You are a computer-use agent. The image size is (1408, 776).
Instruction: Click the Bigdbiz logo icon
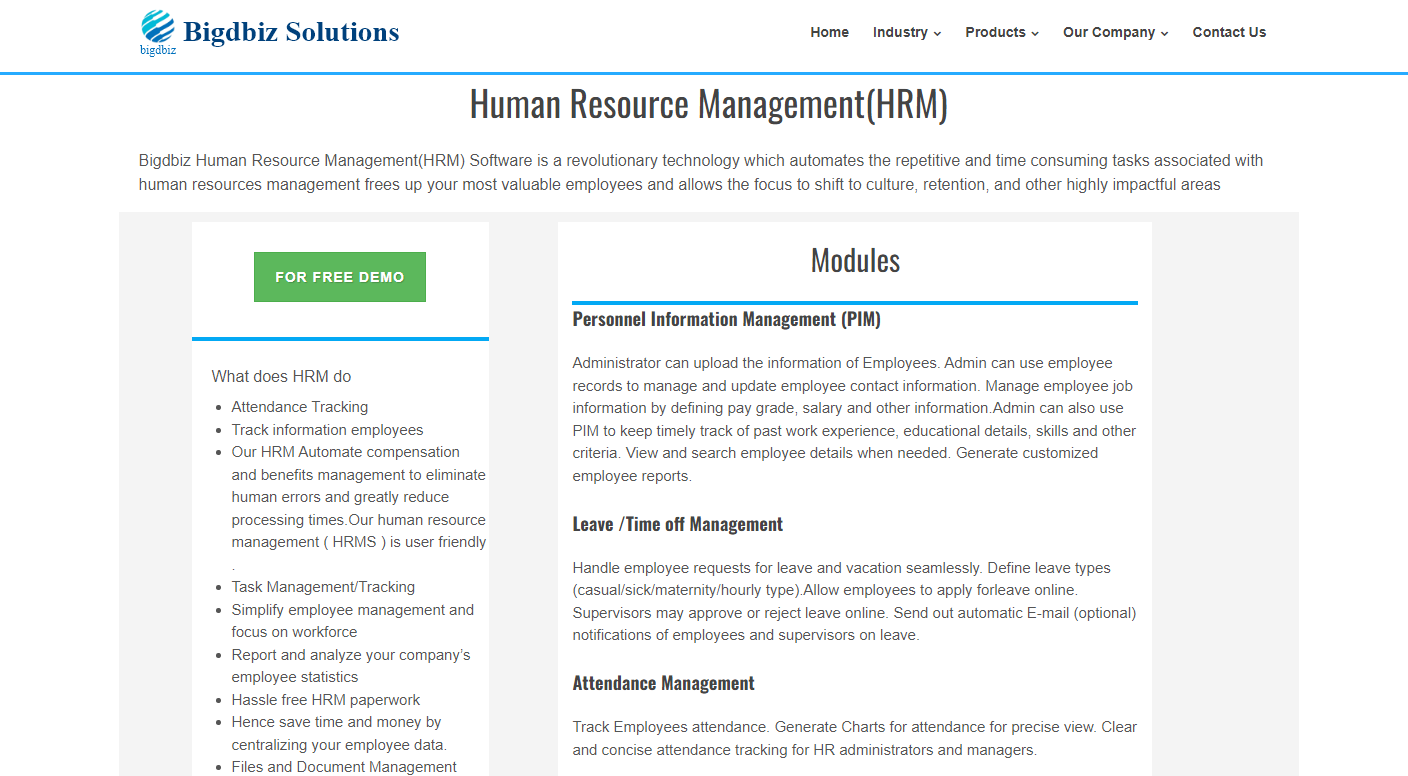tap(158, 32)
